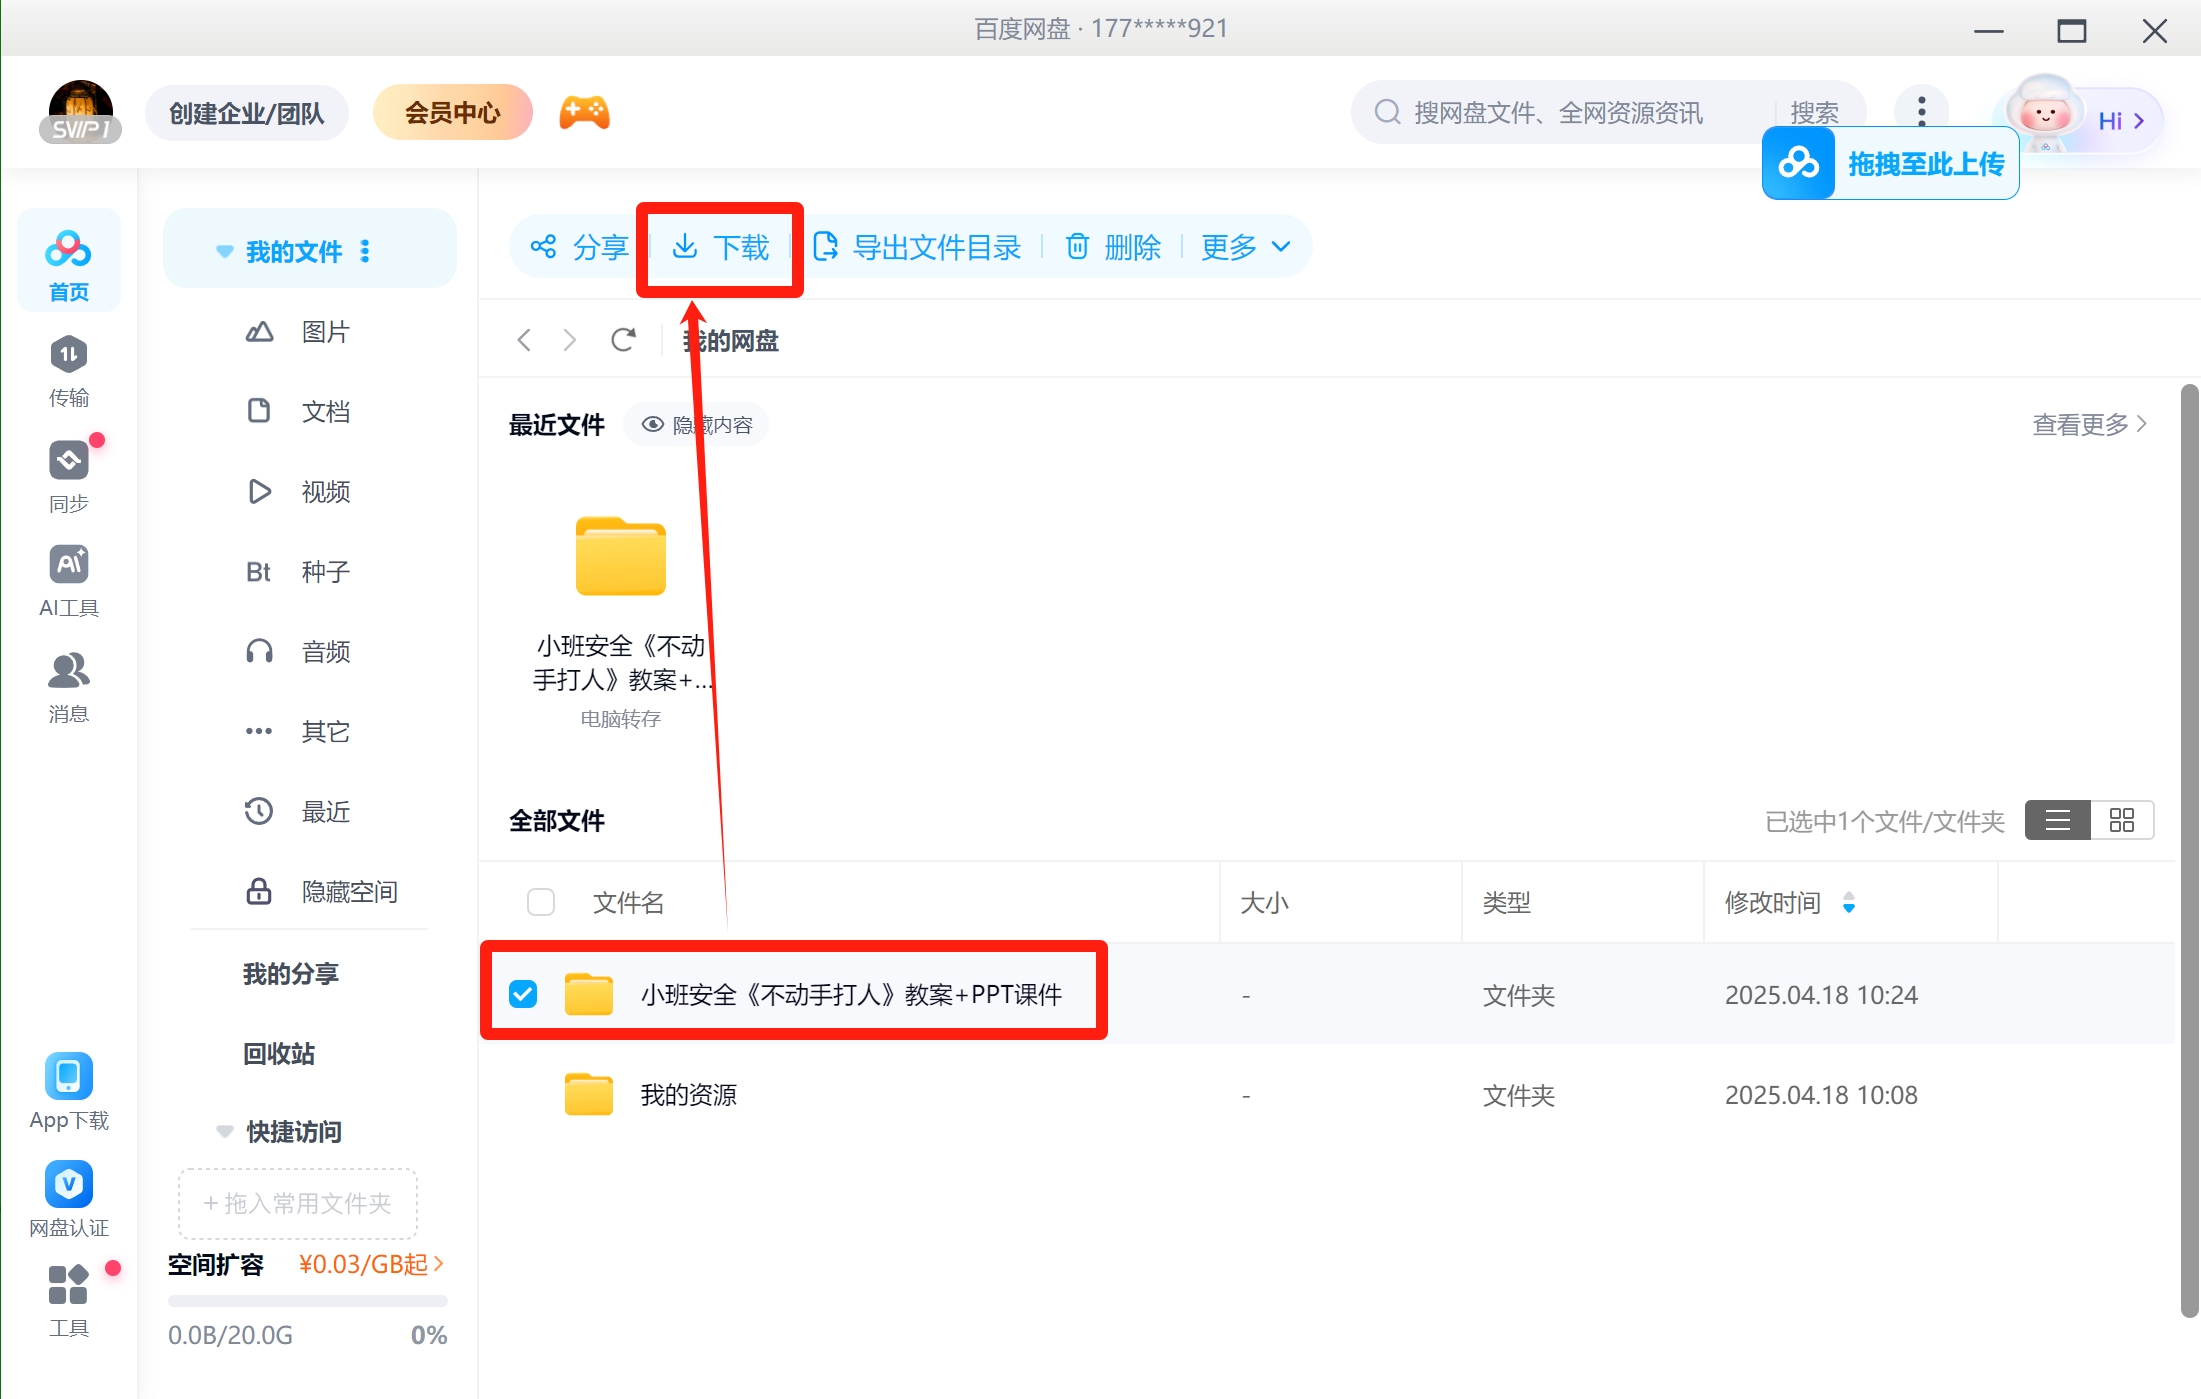Click the 文件名 column header
The height and width of the screenshot is (1399, 2201).
[x=628, y=902]
